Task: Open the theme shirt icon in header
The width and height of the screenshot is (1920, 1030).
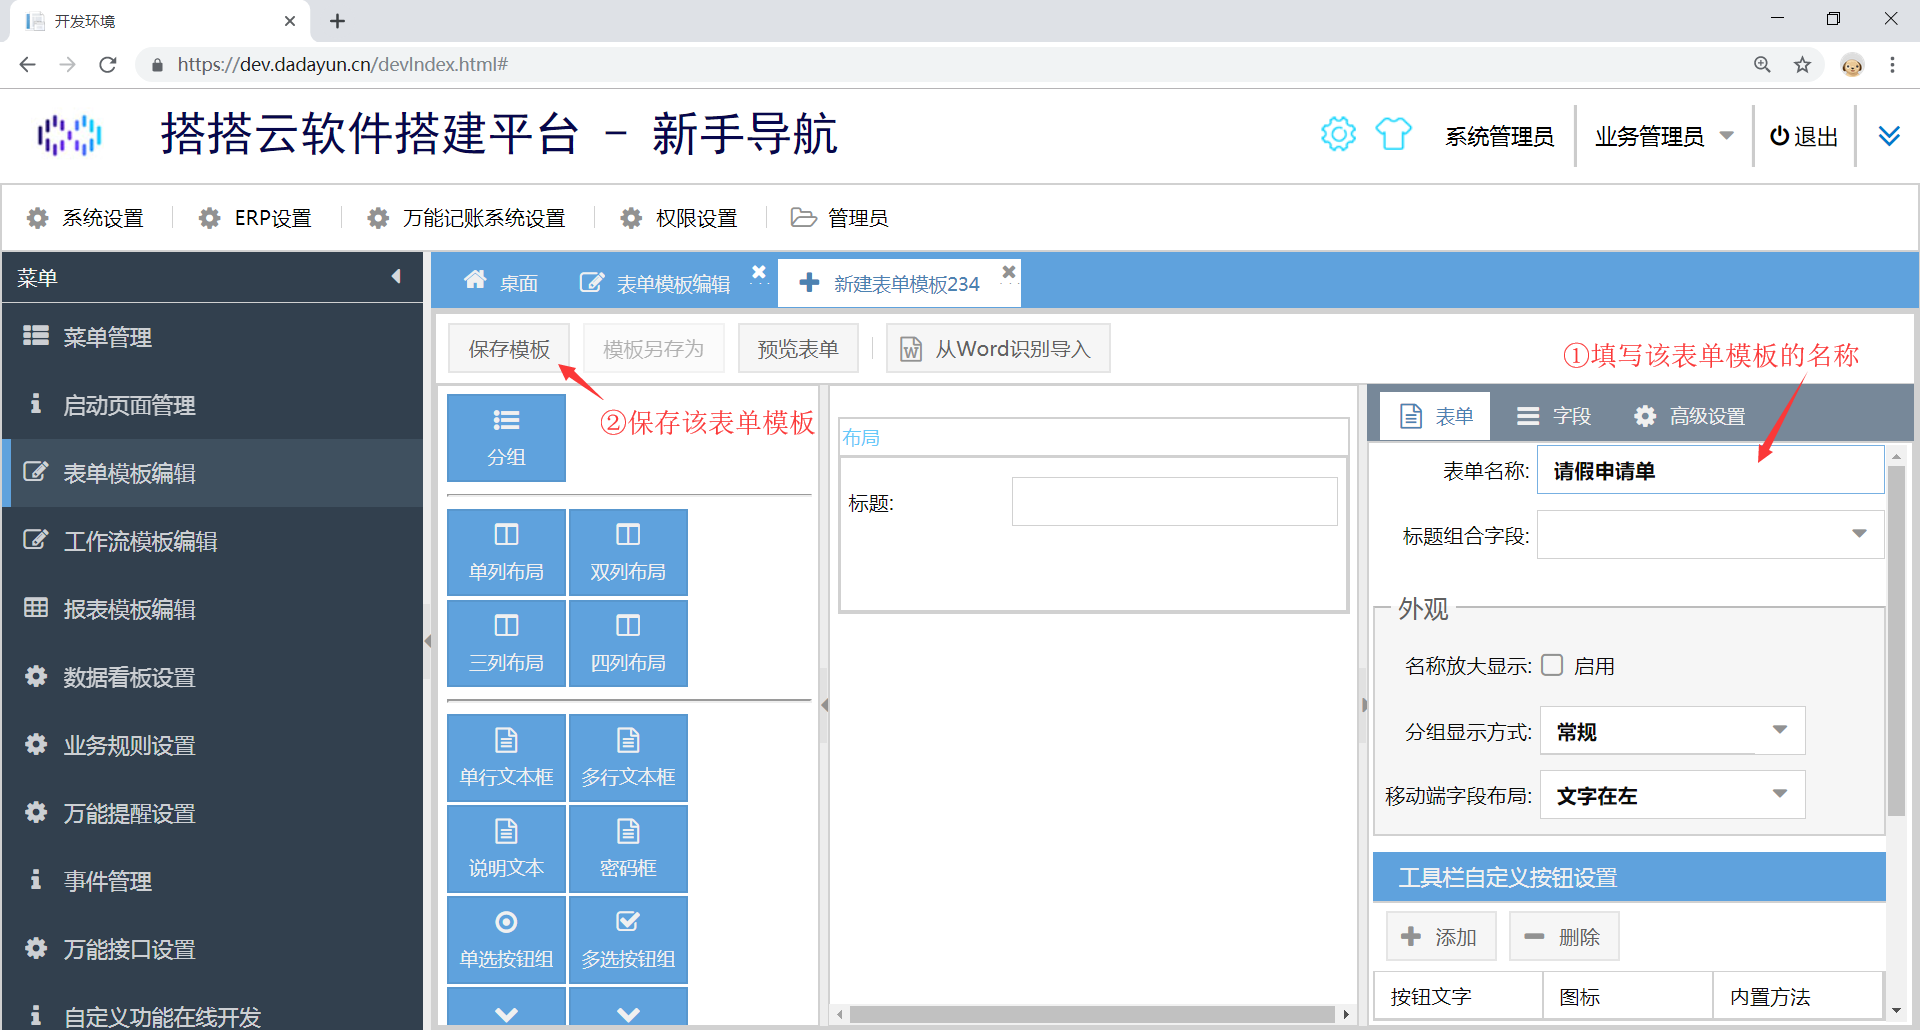Action: 1393,134
